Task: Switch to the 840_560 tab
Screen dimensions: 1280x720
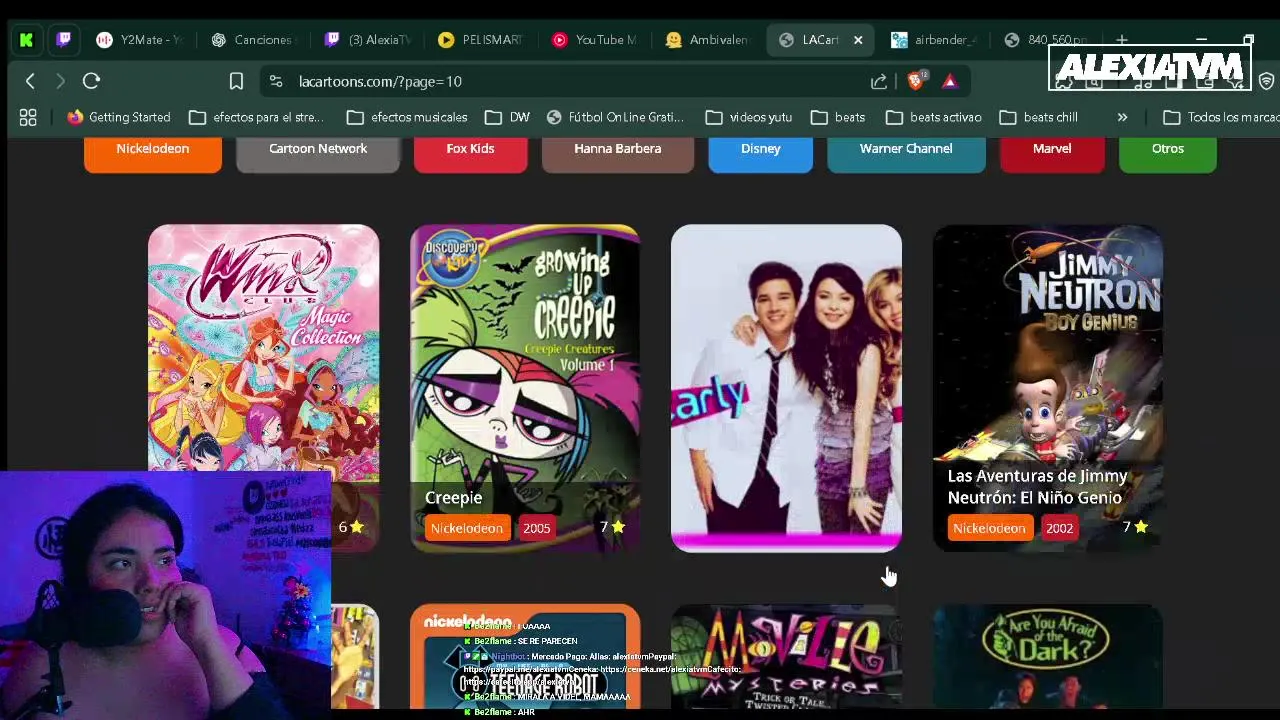Action: 1048,40
